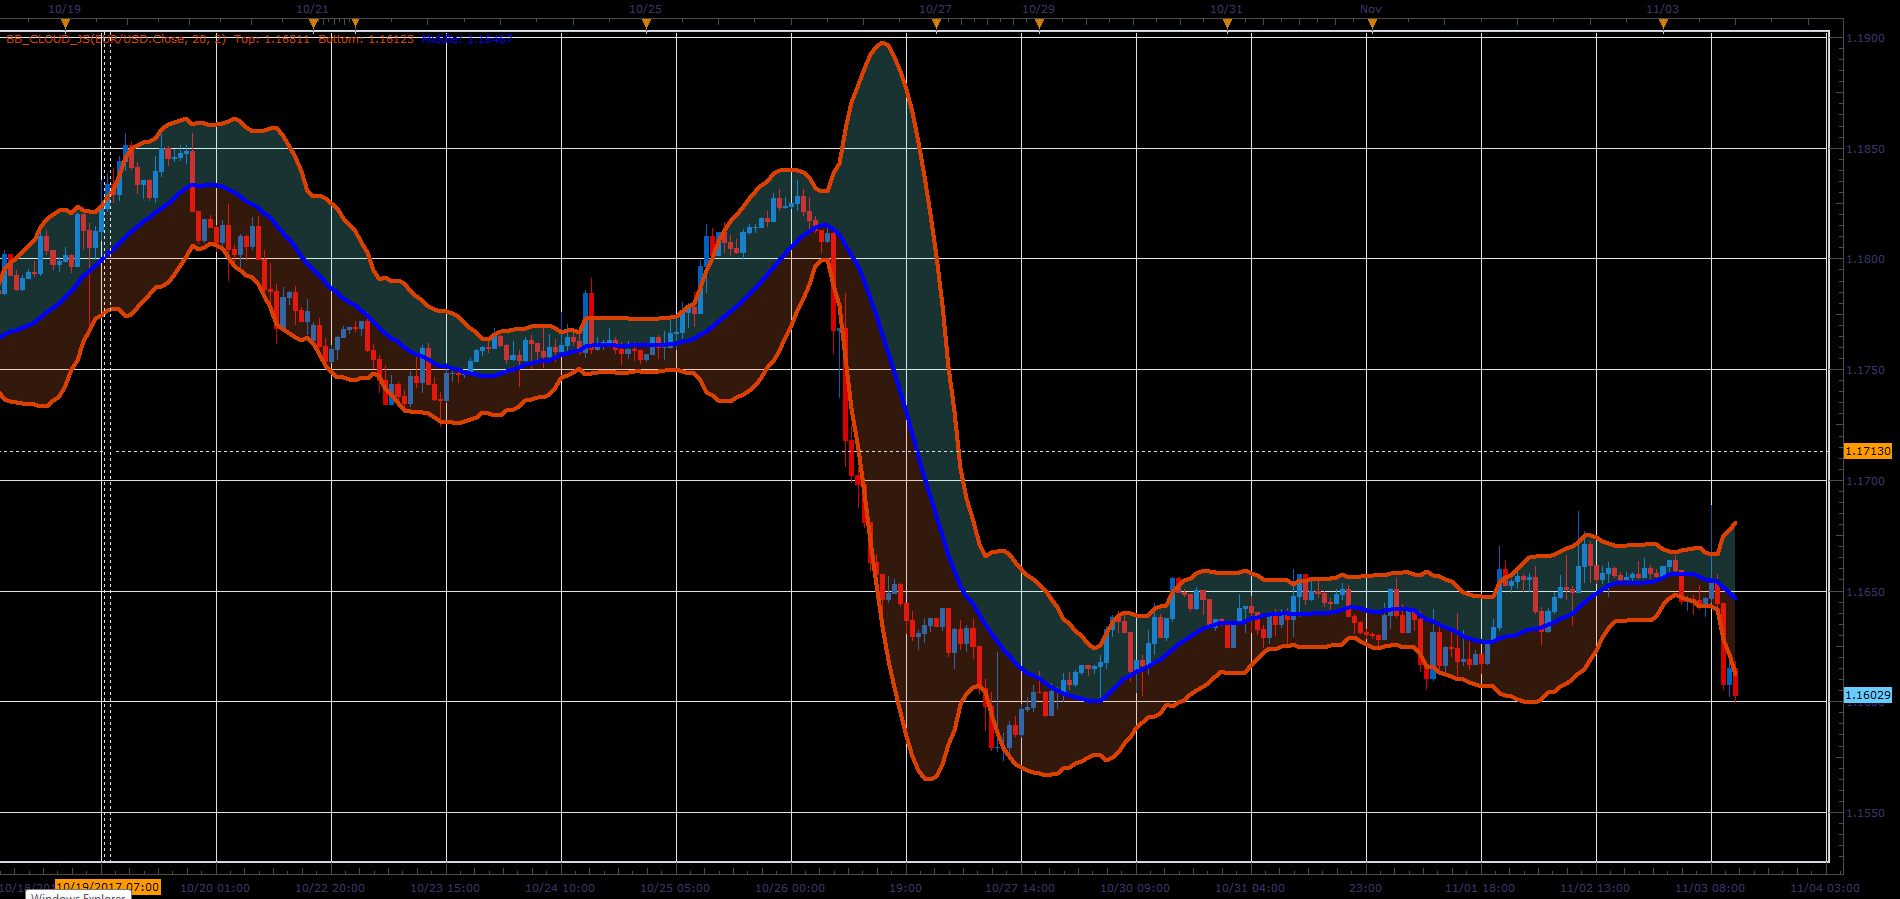The width and height of the screenshot is (1900, 899).
Task: Select the triangle marker directly below 10/21
Action: [x=313, y=23]
